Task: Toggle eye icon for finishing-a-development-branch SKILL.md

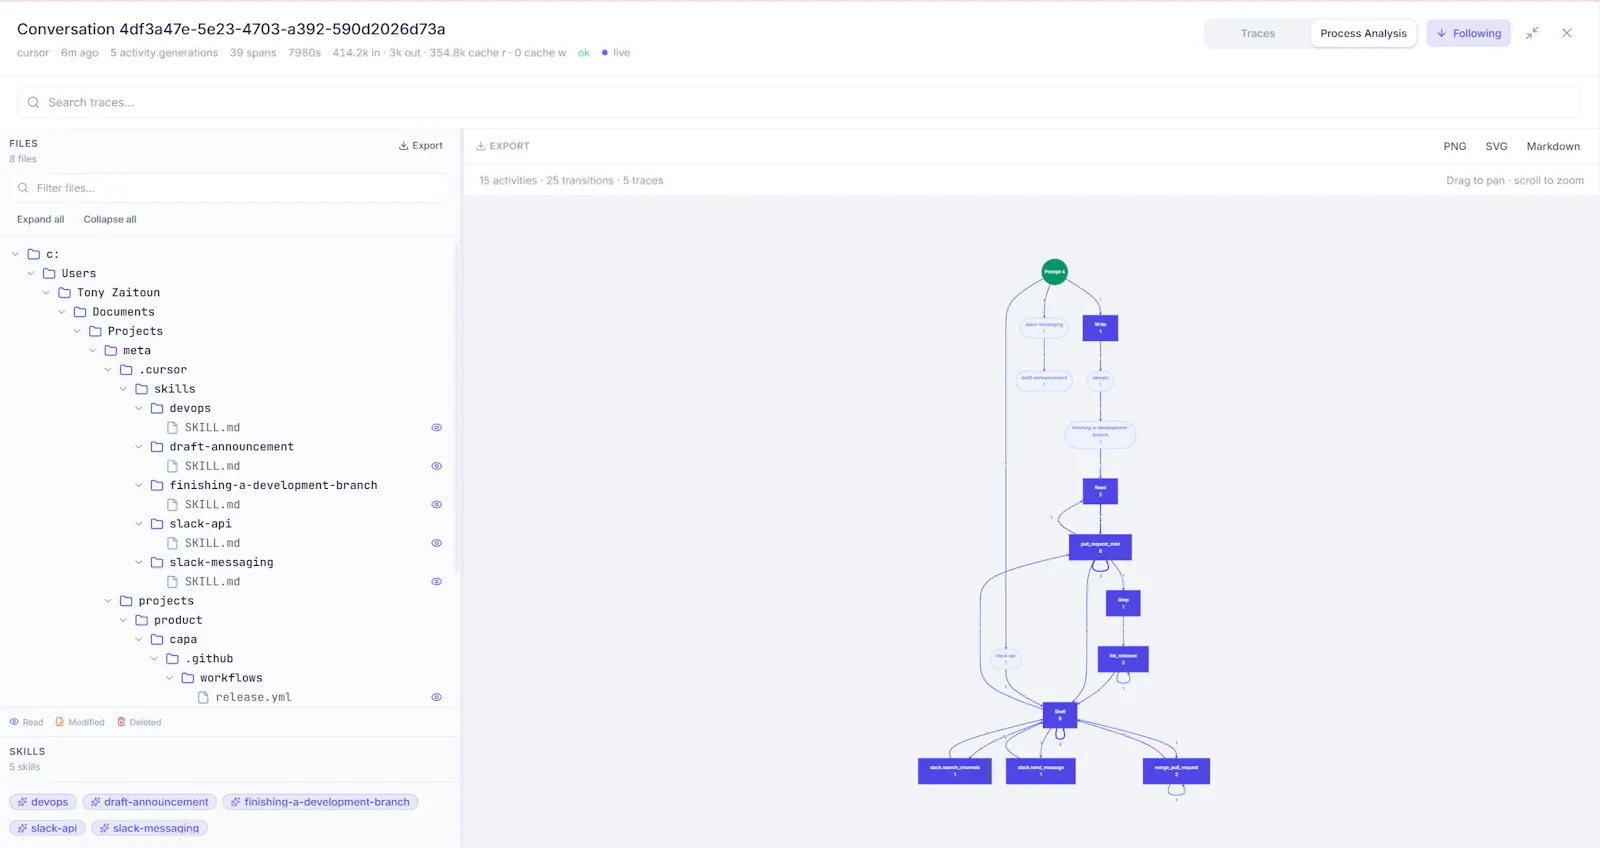Action: tap(436, 505)
